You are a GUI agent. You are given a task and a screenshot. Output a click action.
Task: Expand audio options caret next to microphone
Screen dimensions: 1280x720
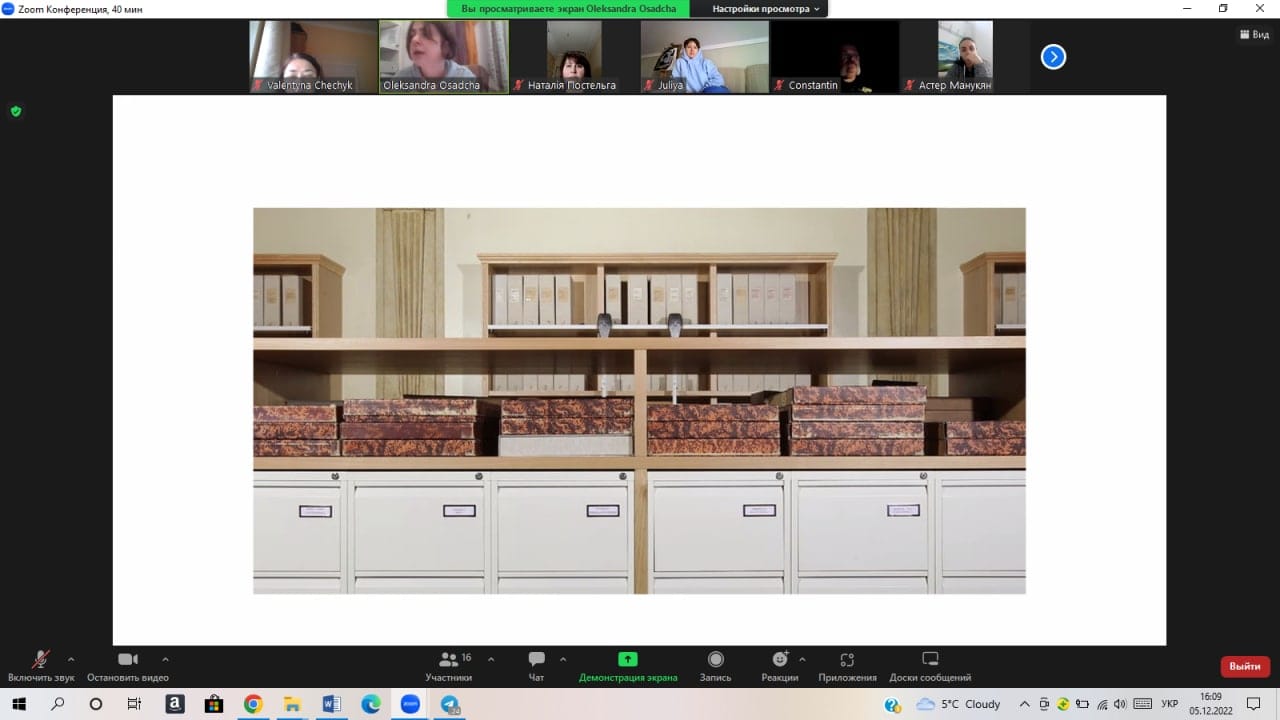click(x=71, y=659)
